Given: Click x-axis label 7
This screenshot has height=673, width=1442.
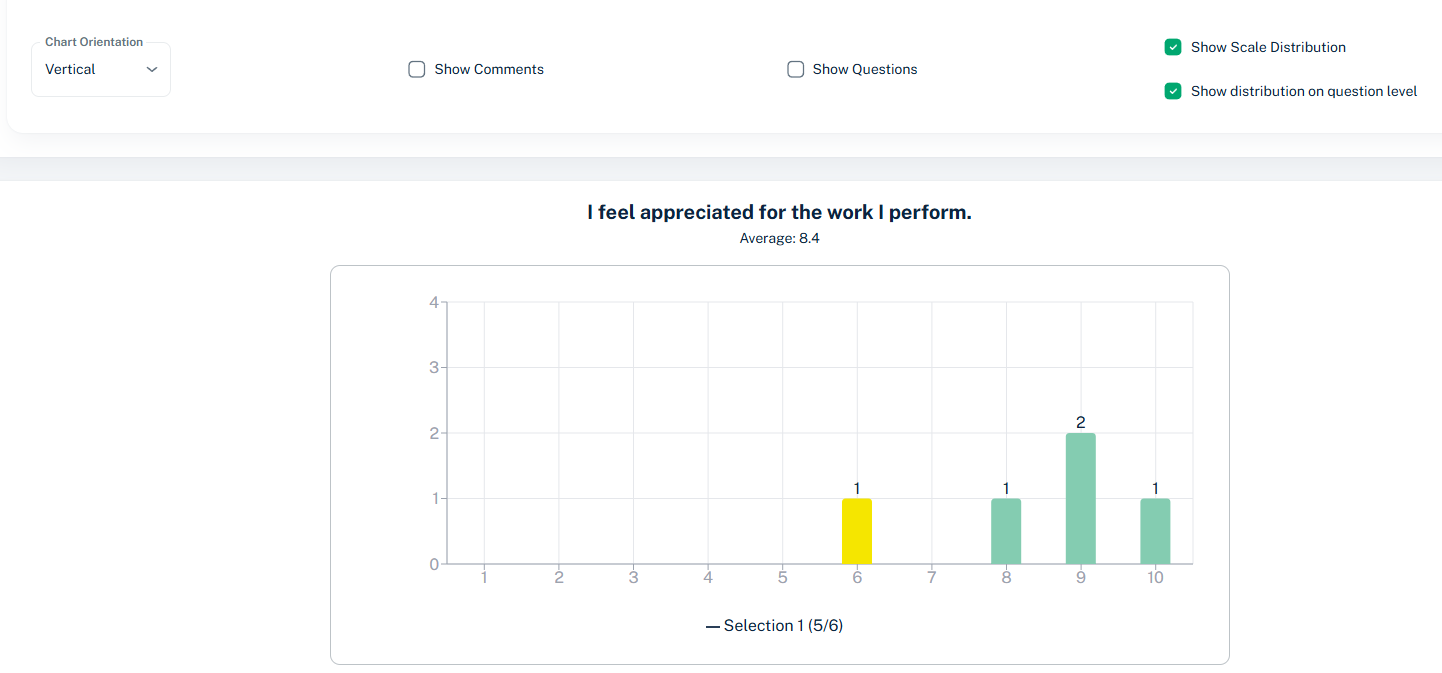Looking at the screenshot, I should point(932,578).
